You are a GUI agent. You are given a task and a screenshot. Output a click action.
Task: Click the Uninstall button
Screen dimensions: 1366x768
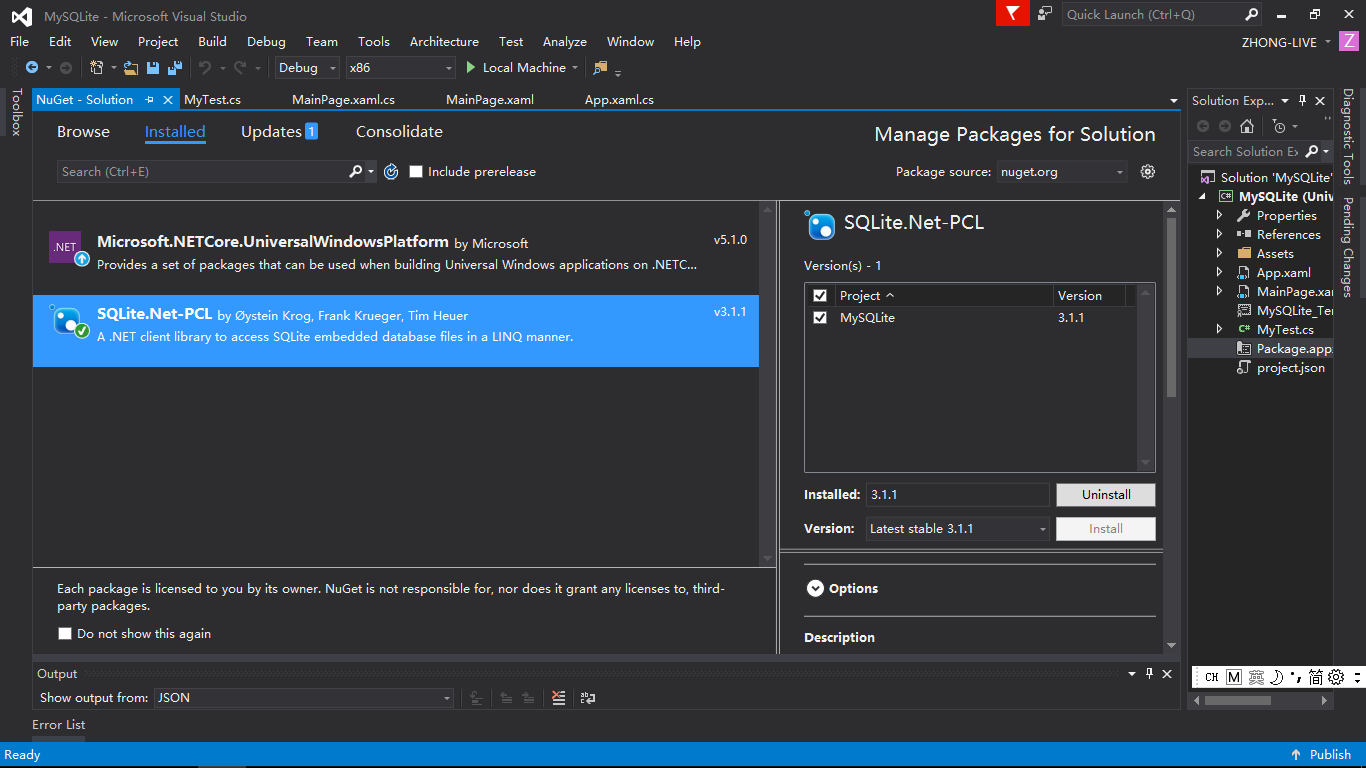click(x=1106, y=495)
